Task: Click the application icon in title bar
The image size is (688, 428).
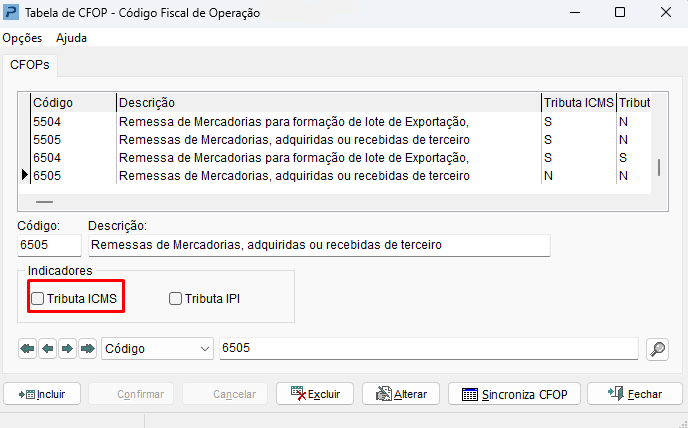Action: tap(12, 13)
